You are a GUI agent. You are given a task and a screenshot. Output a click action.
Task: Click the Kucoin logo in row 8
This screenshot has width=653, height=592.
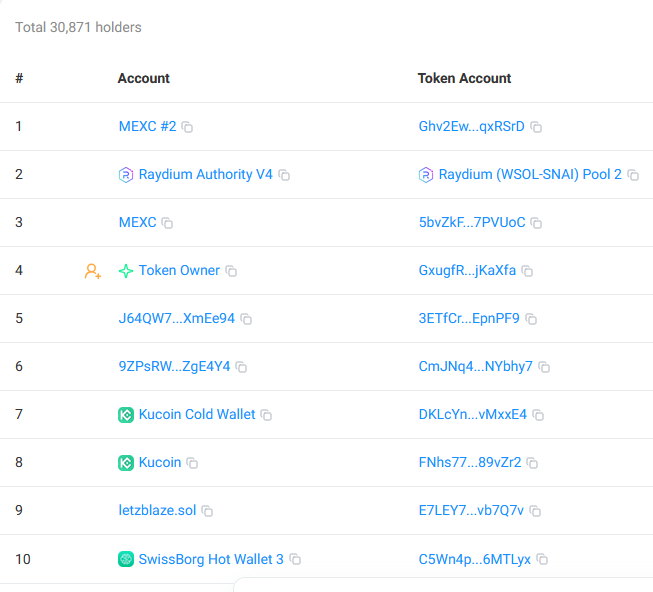[126, 463]
